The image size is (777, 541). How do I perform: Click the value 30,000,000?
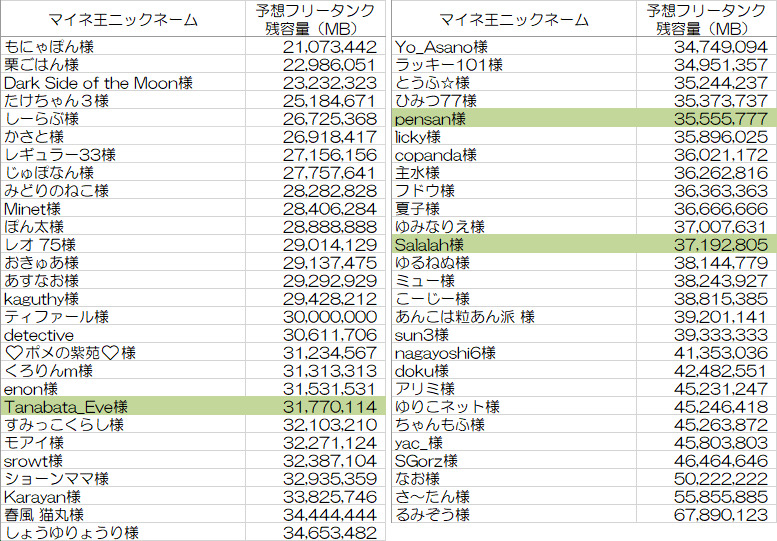point(330,317)
